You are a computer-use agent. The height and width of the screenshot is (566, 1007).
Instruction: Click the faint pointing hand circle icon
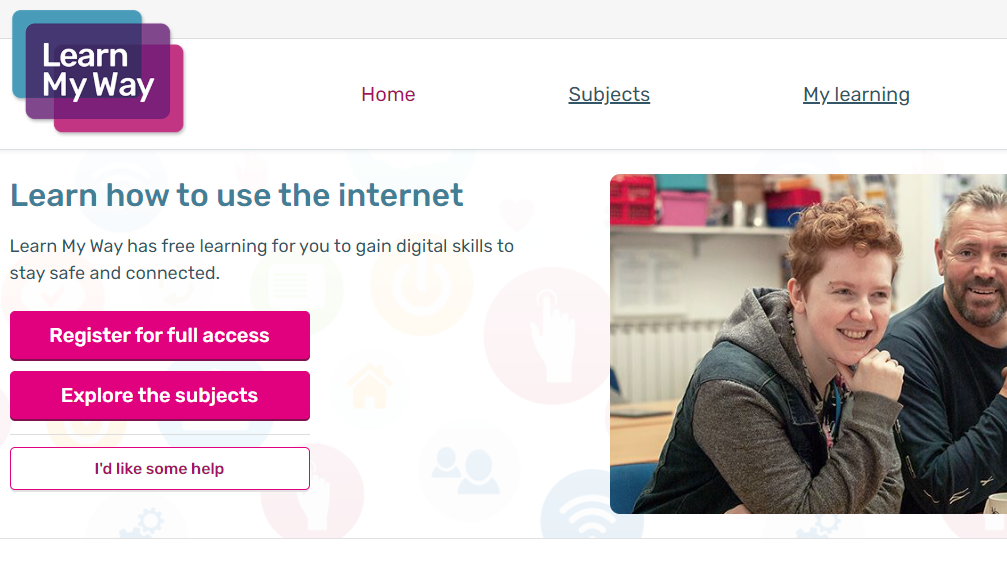coord(549,335)
